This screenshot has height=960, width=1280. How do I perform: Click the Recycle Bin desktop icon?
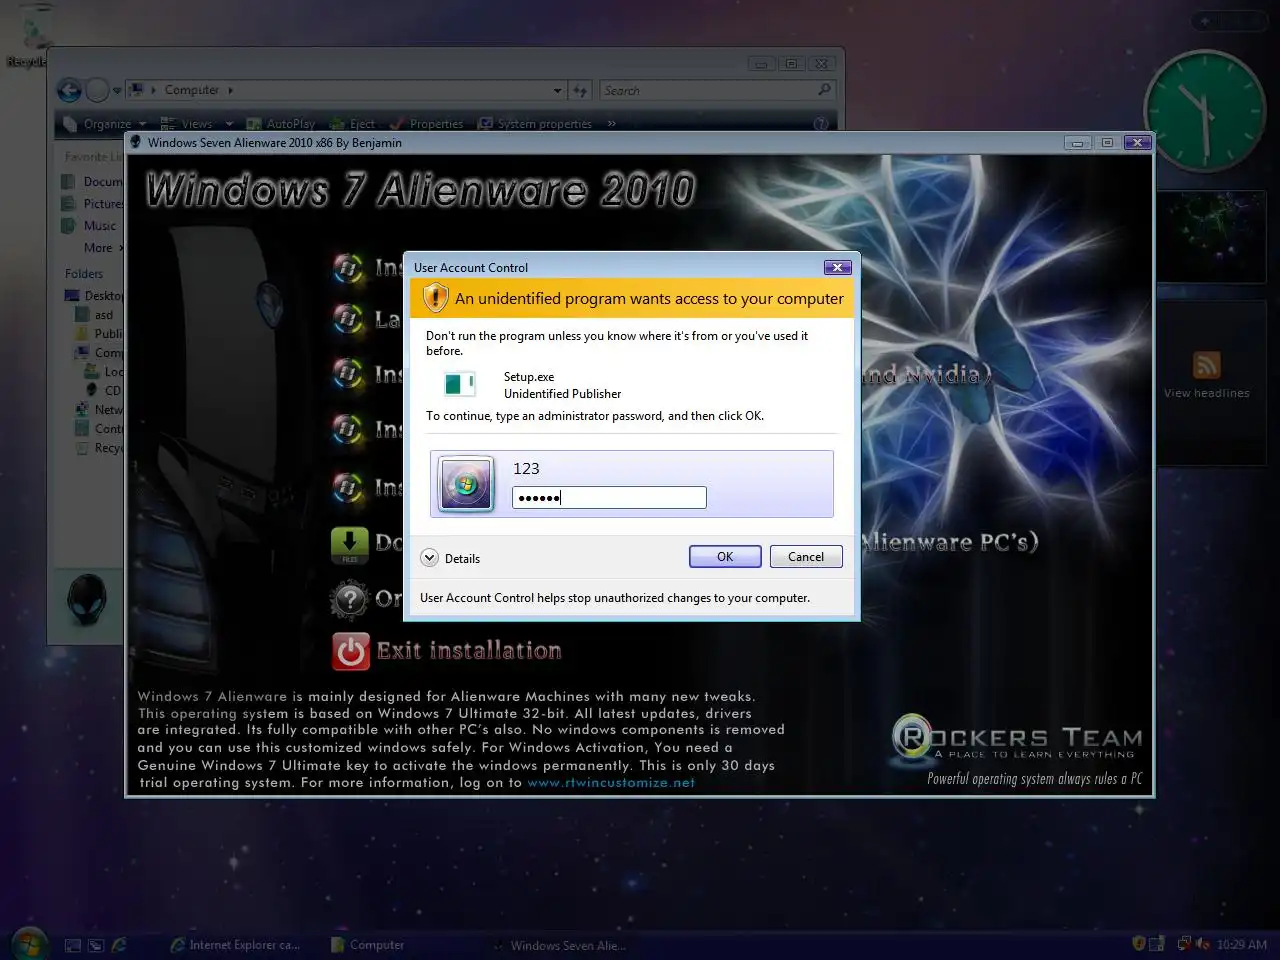(35, 37)
